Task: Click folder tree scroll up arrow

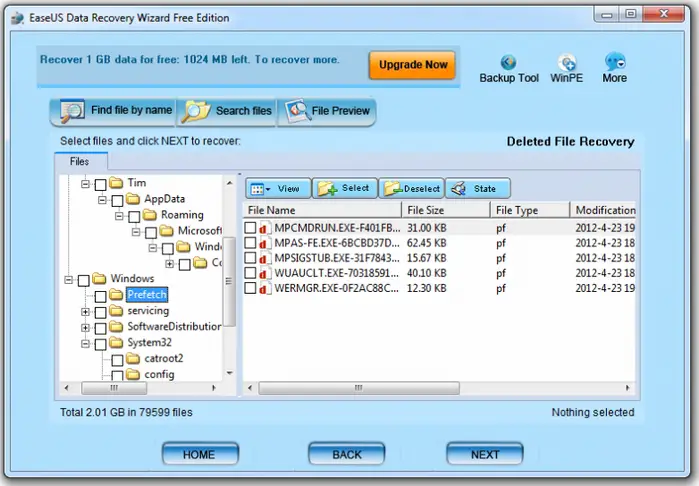Action: tap(230, 183)
